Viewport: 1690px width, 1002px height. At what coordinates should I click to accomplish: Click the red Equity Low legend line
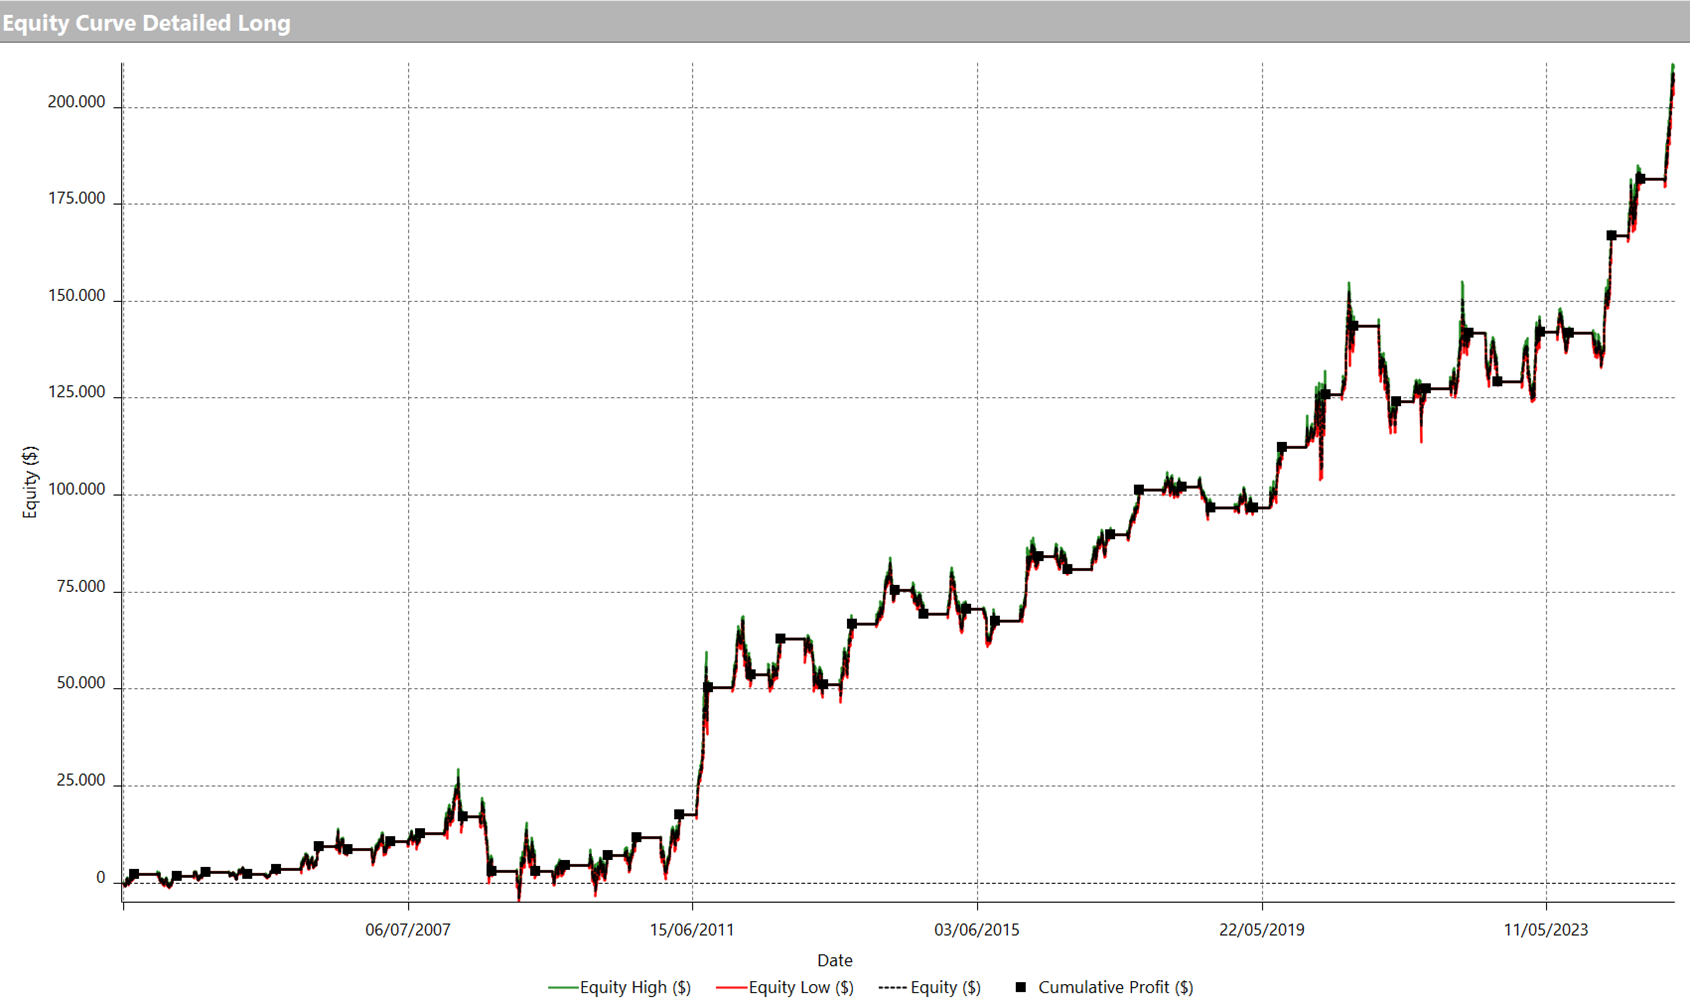click(731, 988)
